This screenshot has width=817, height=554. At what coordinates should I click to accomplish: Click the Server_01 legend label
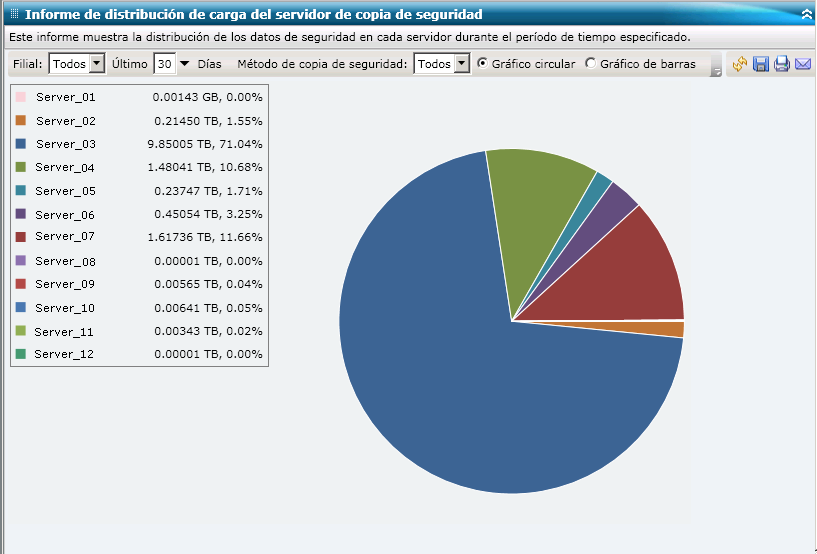pos(66,97)
